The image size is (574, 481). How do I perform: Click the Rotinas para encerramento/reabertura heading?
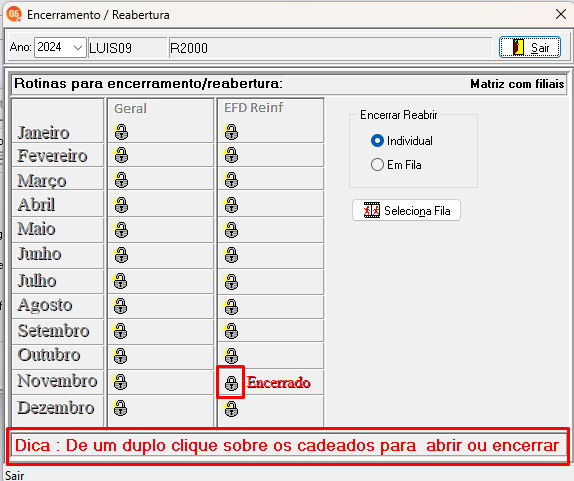148,84
